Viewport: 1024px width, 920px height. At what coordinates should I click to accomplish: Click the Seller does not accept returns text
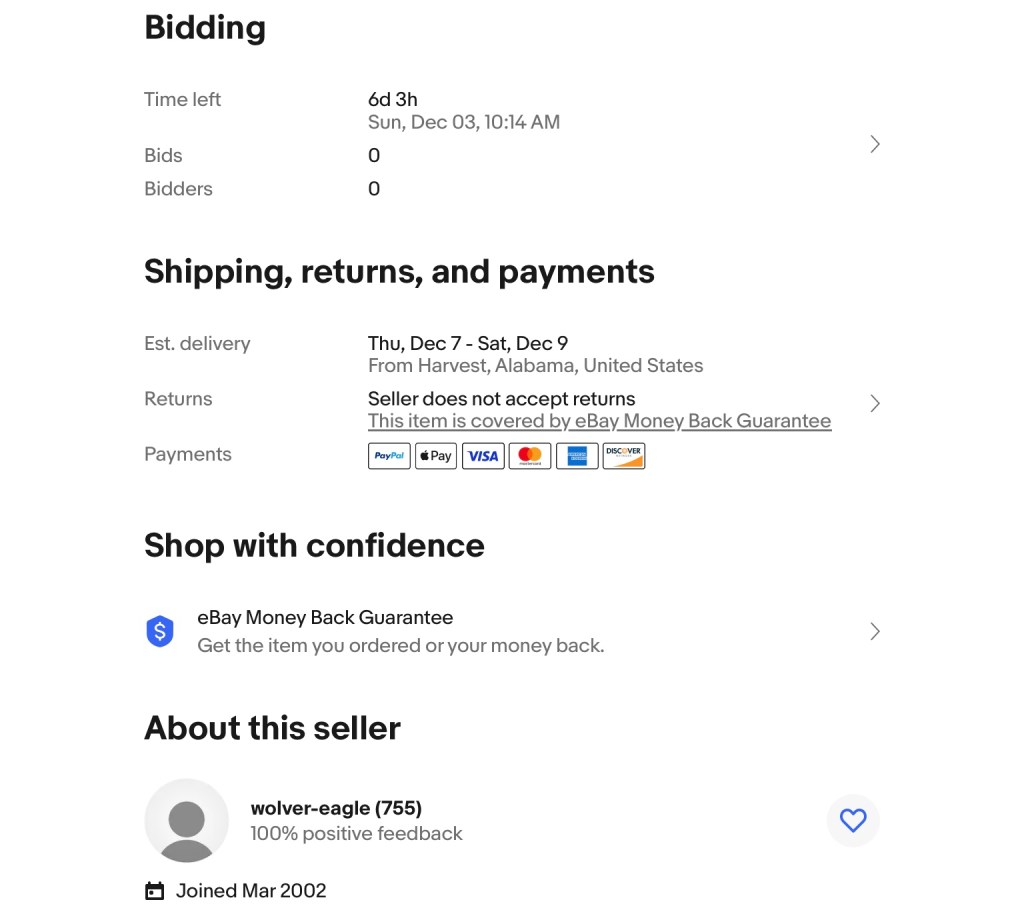point(501,399)
